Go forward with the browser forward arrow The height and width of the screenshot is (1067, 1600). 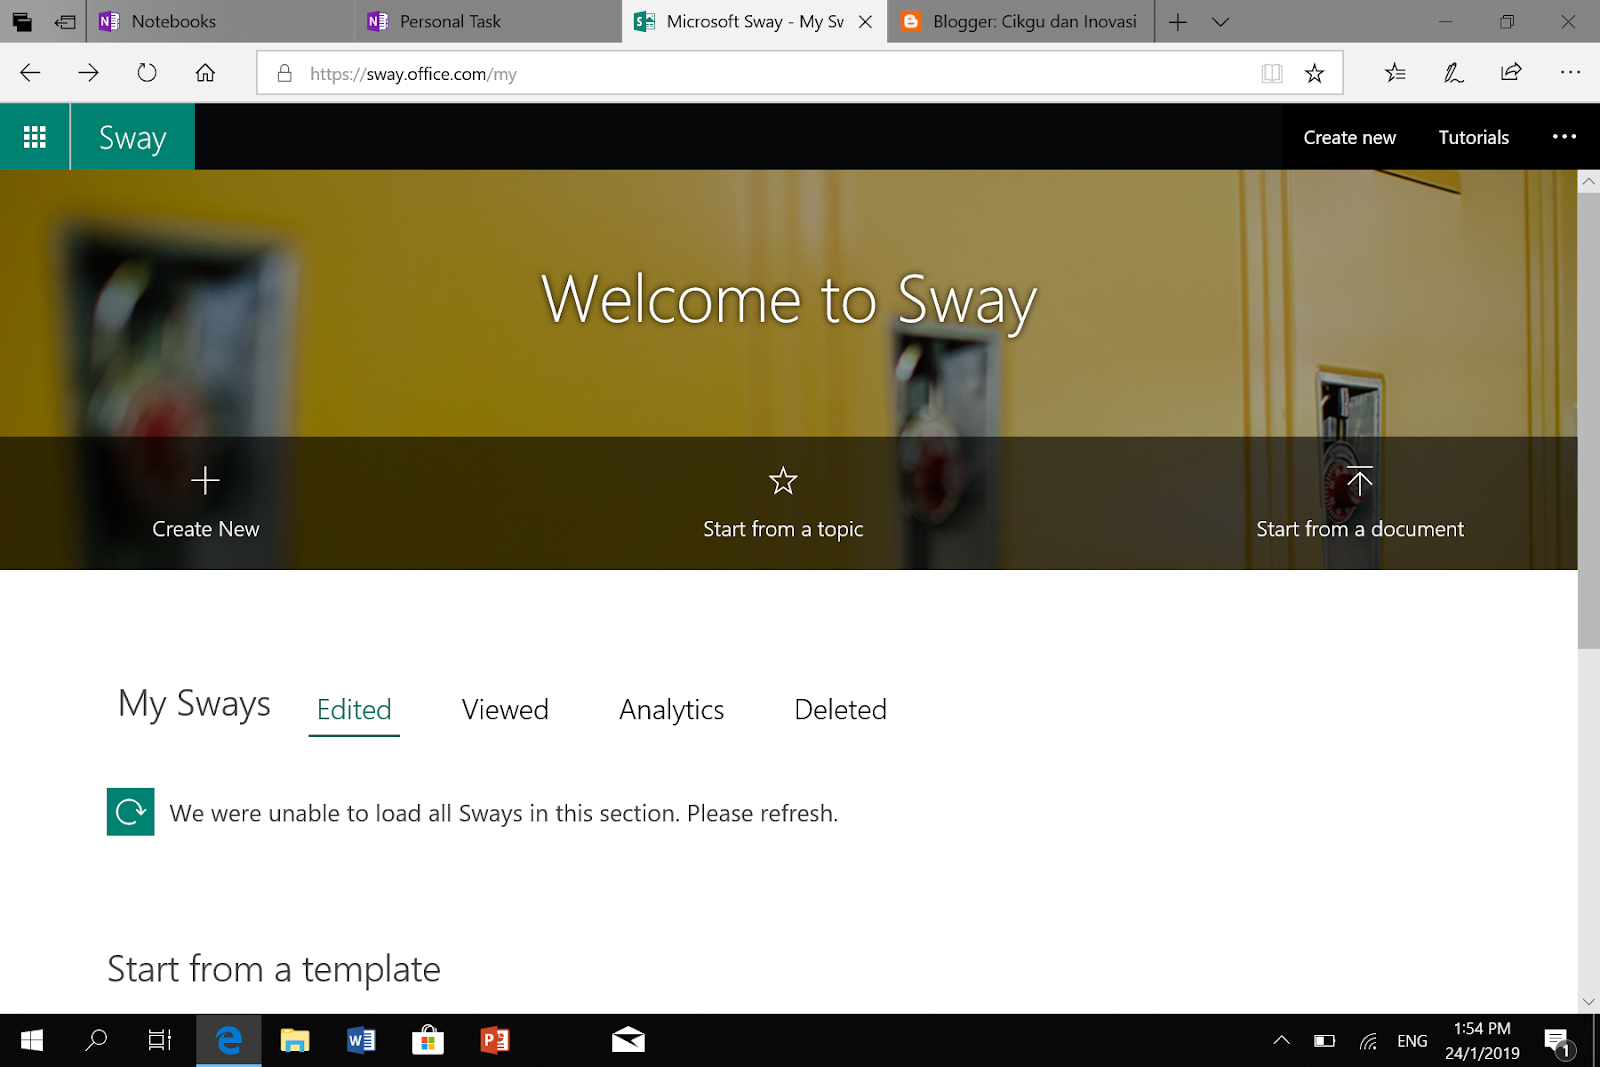pos(88,73)
